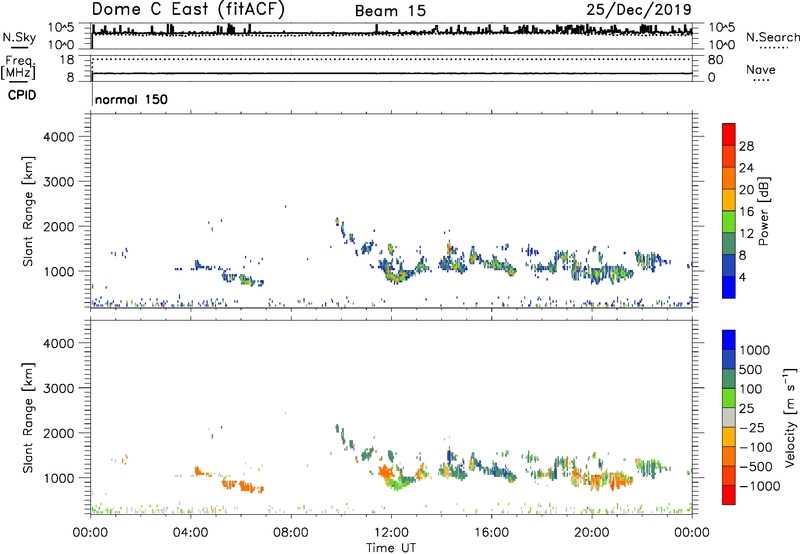800x554 pixels.
Task: Click the 'normal 150' CPID text
Action: coord(131,99)
